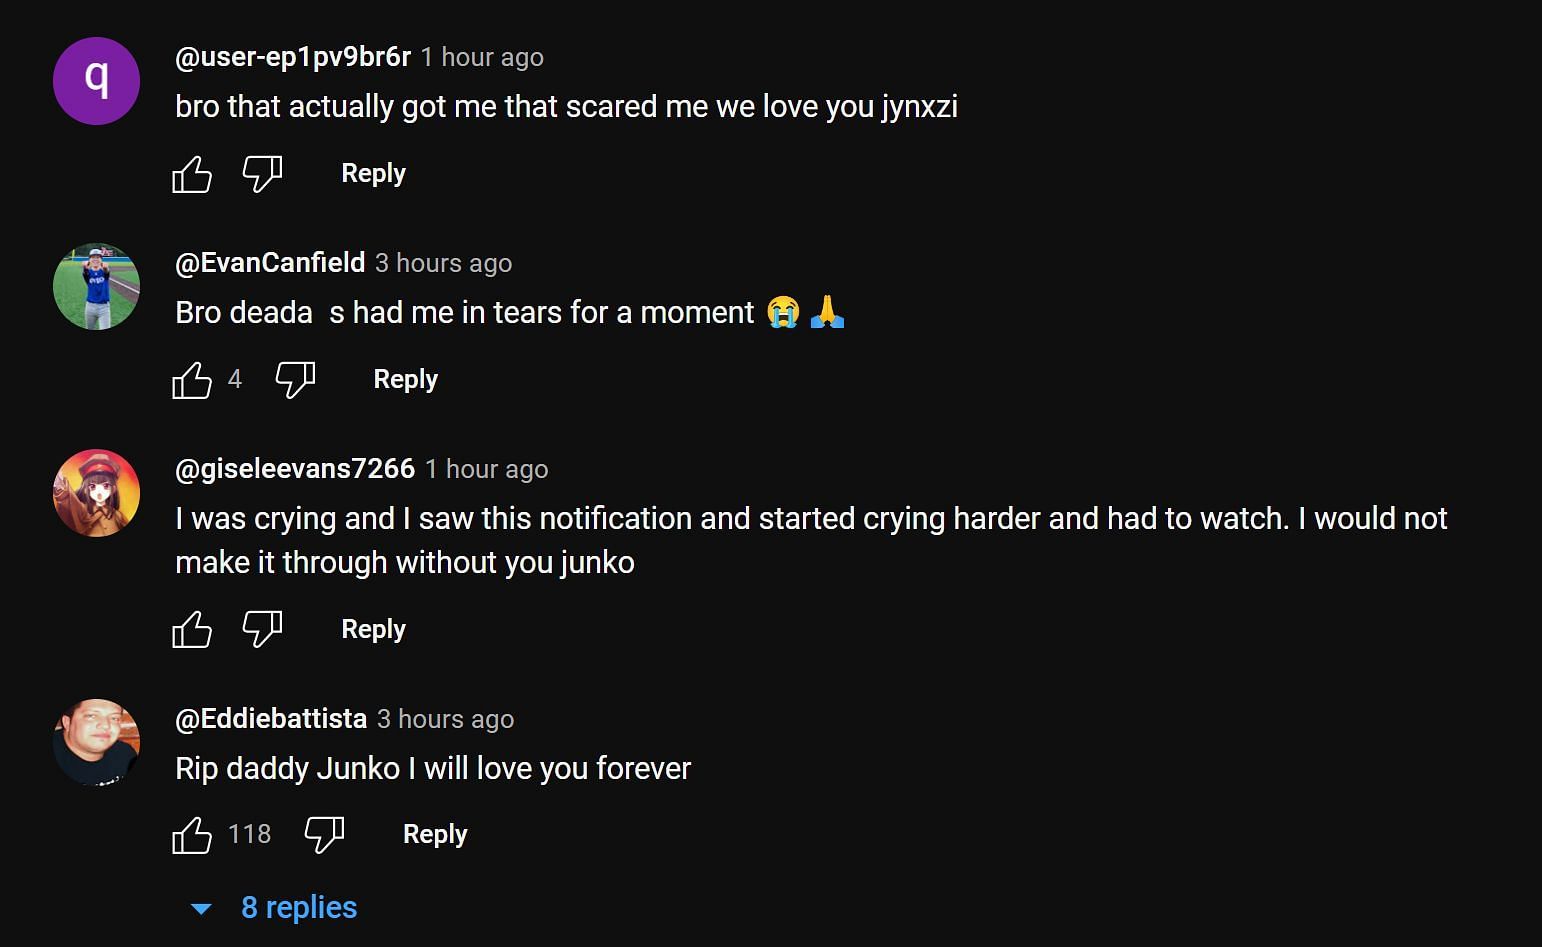Image resolution: width=1542 pixels, height=947 pixels.
Task: Reply to Eddiebattista's comment
Action: pyautogui.click(x=435, y=834)
